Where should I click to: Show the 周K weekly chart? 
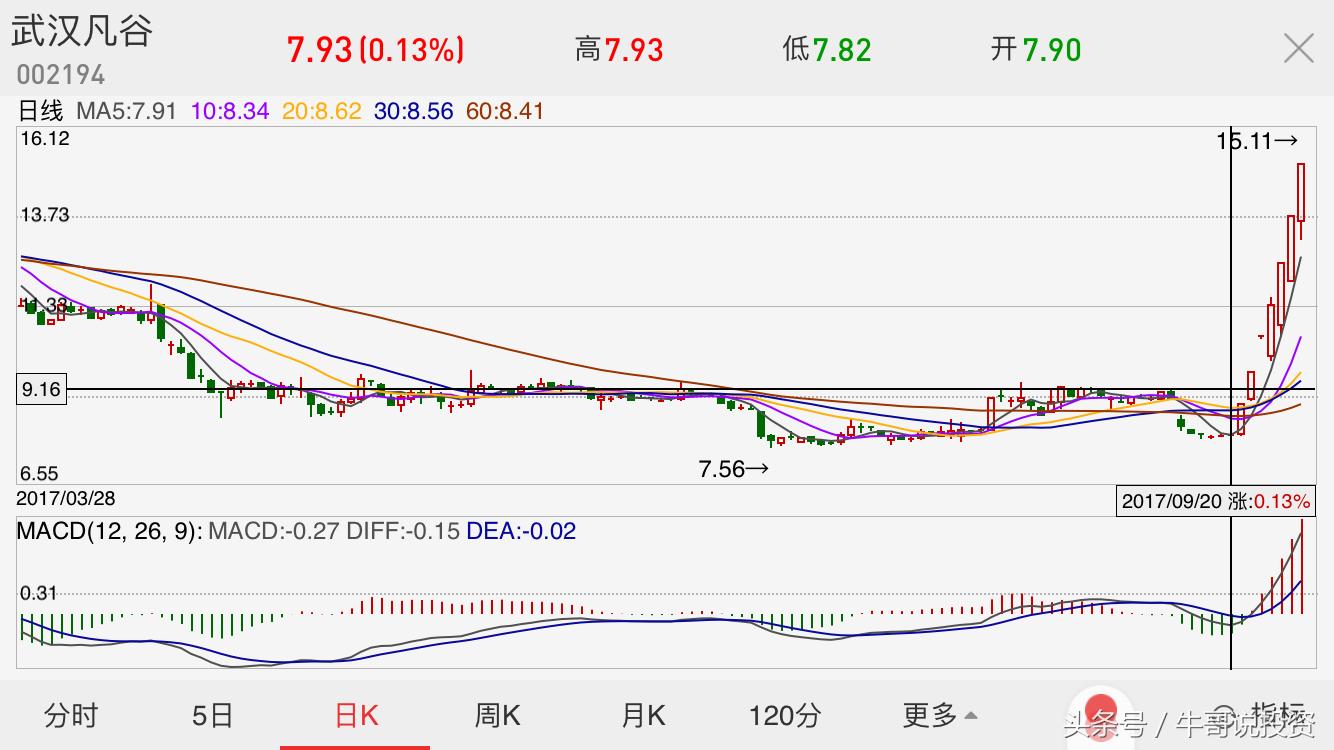[497, 715]
